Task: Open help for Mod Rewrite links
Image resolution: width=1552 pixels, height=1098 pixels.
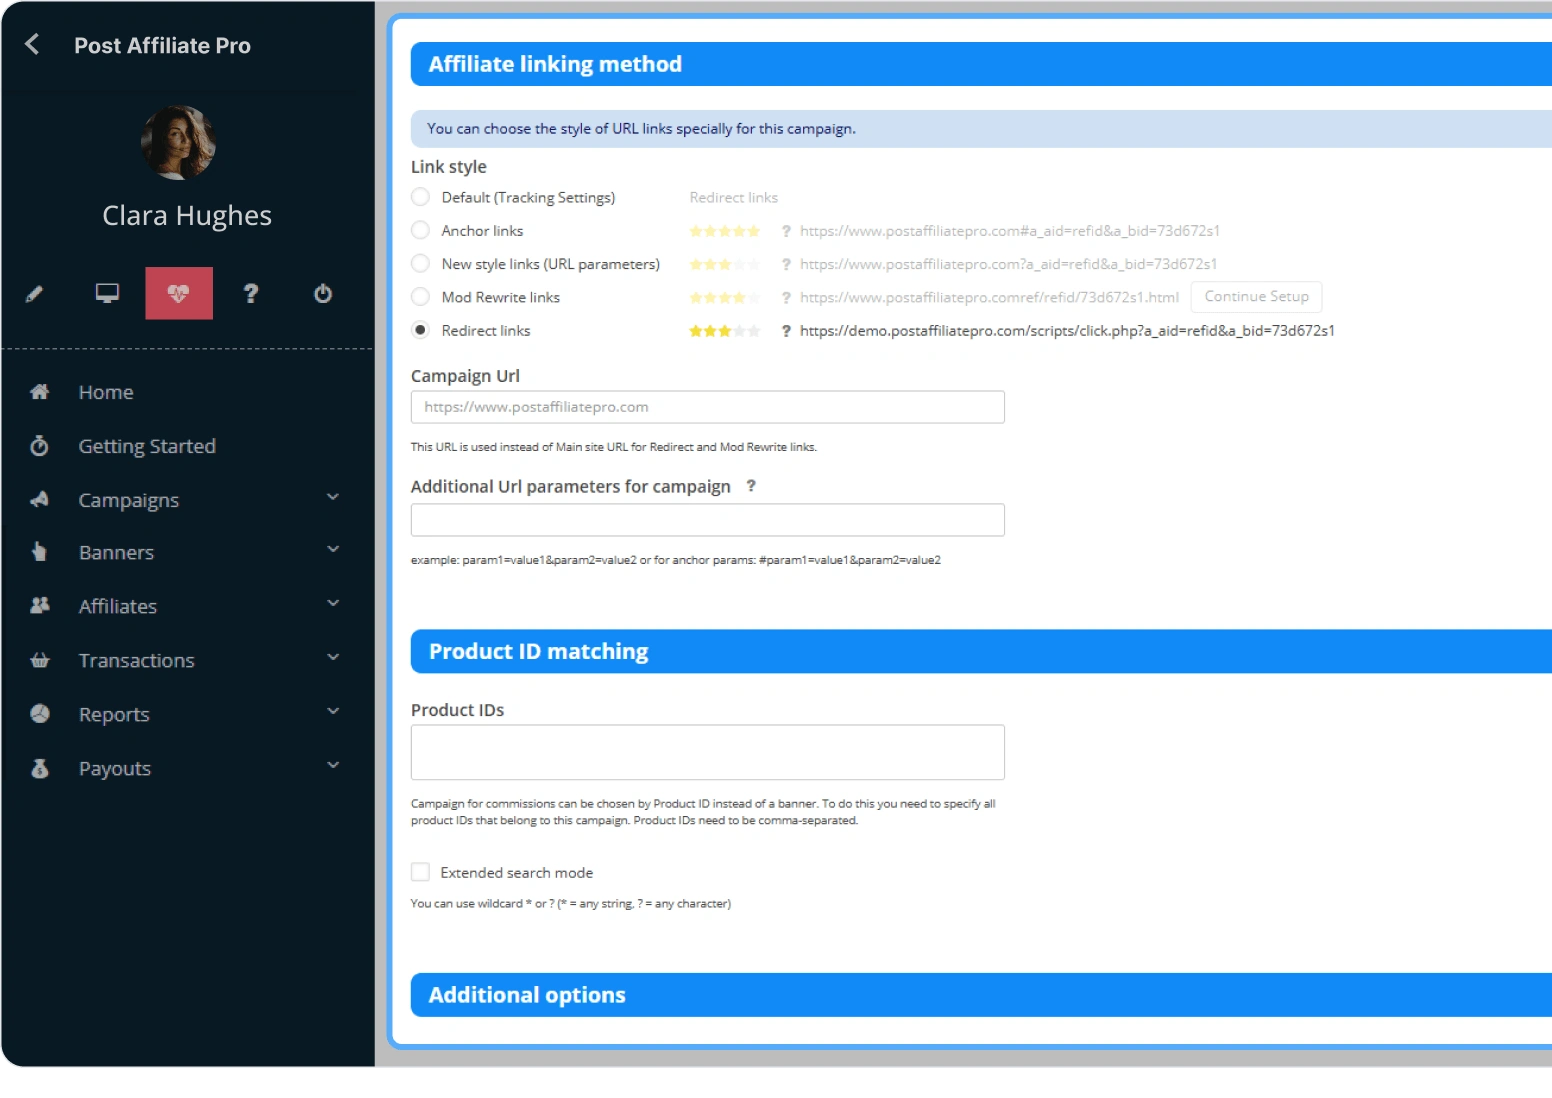Action: 786,297
